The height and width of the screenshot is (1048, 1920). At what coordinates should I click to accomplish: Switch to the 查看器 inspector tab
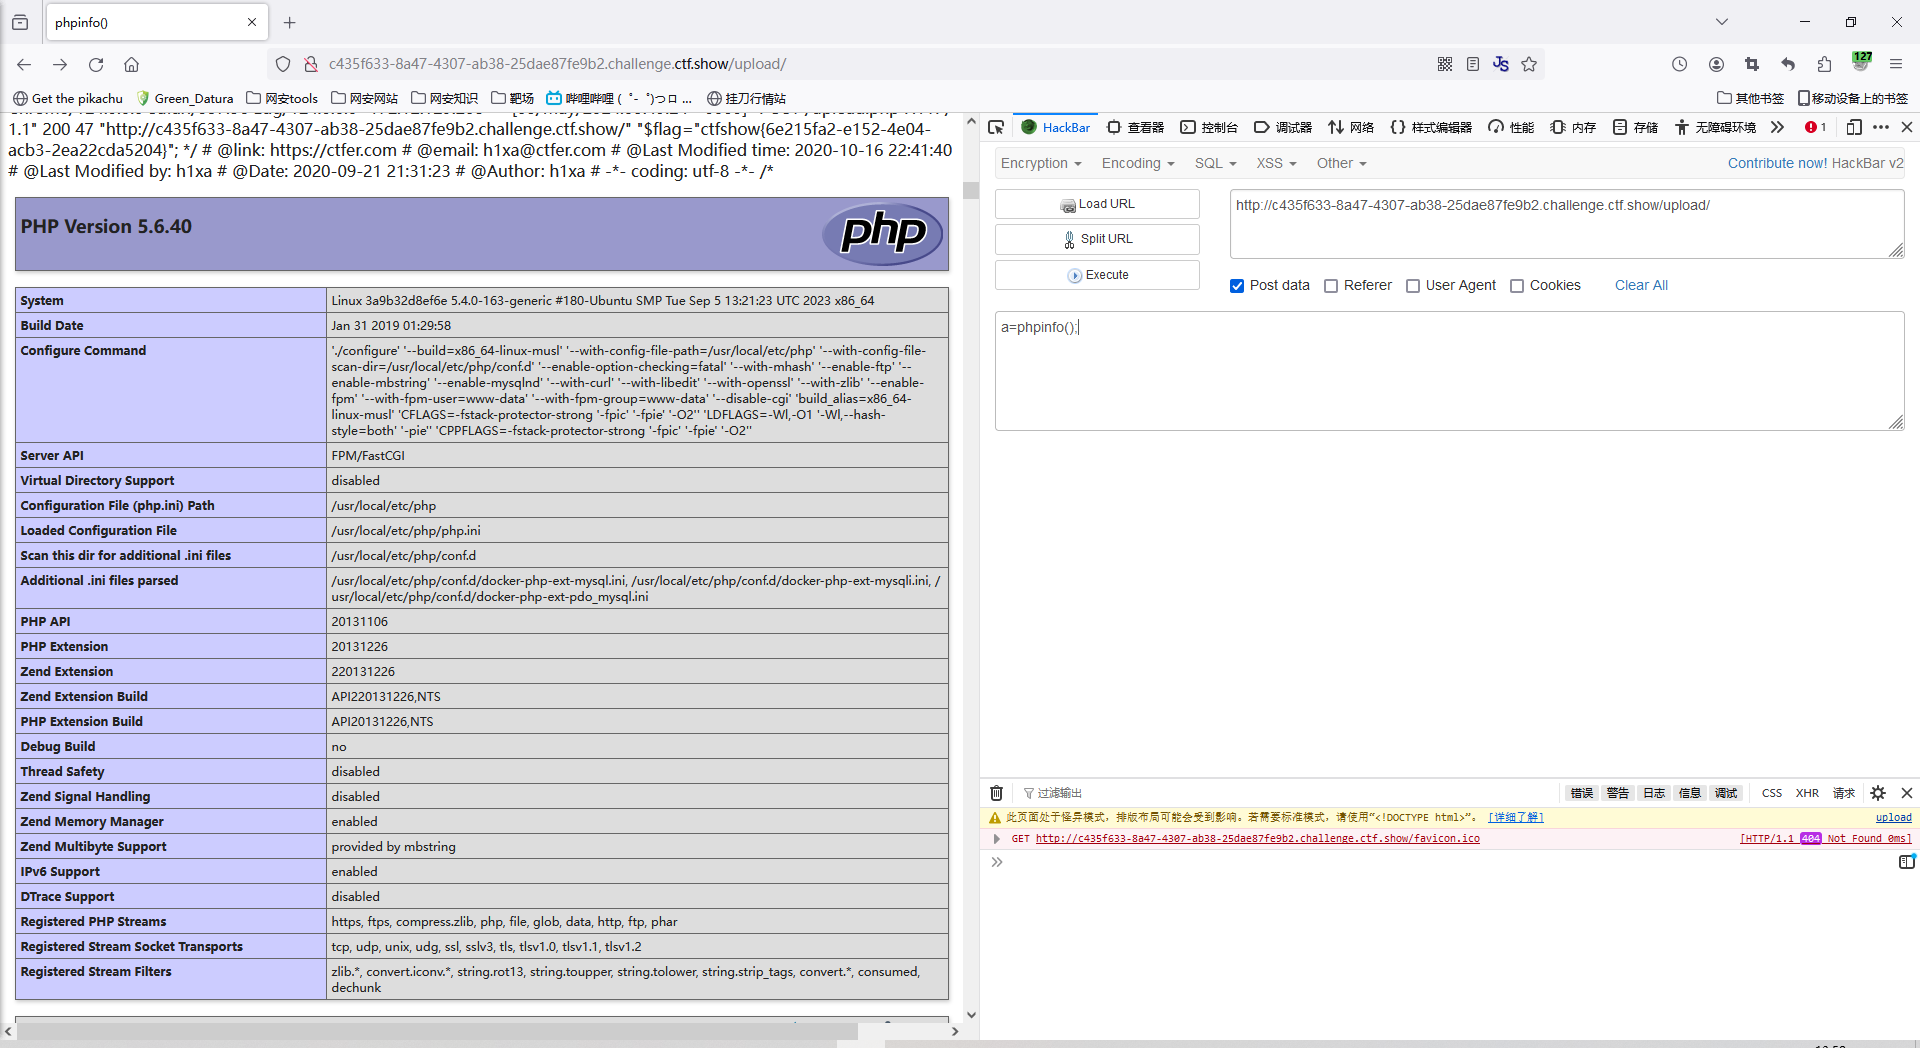click(x=1136, y=127)
